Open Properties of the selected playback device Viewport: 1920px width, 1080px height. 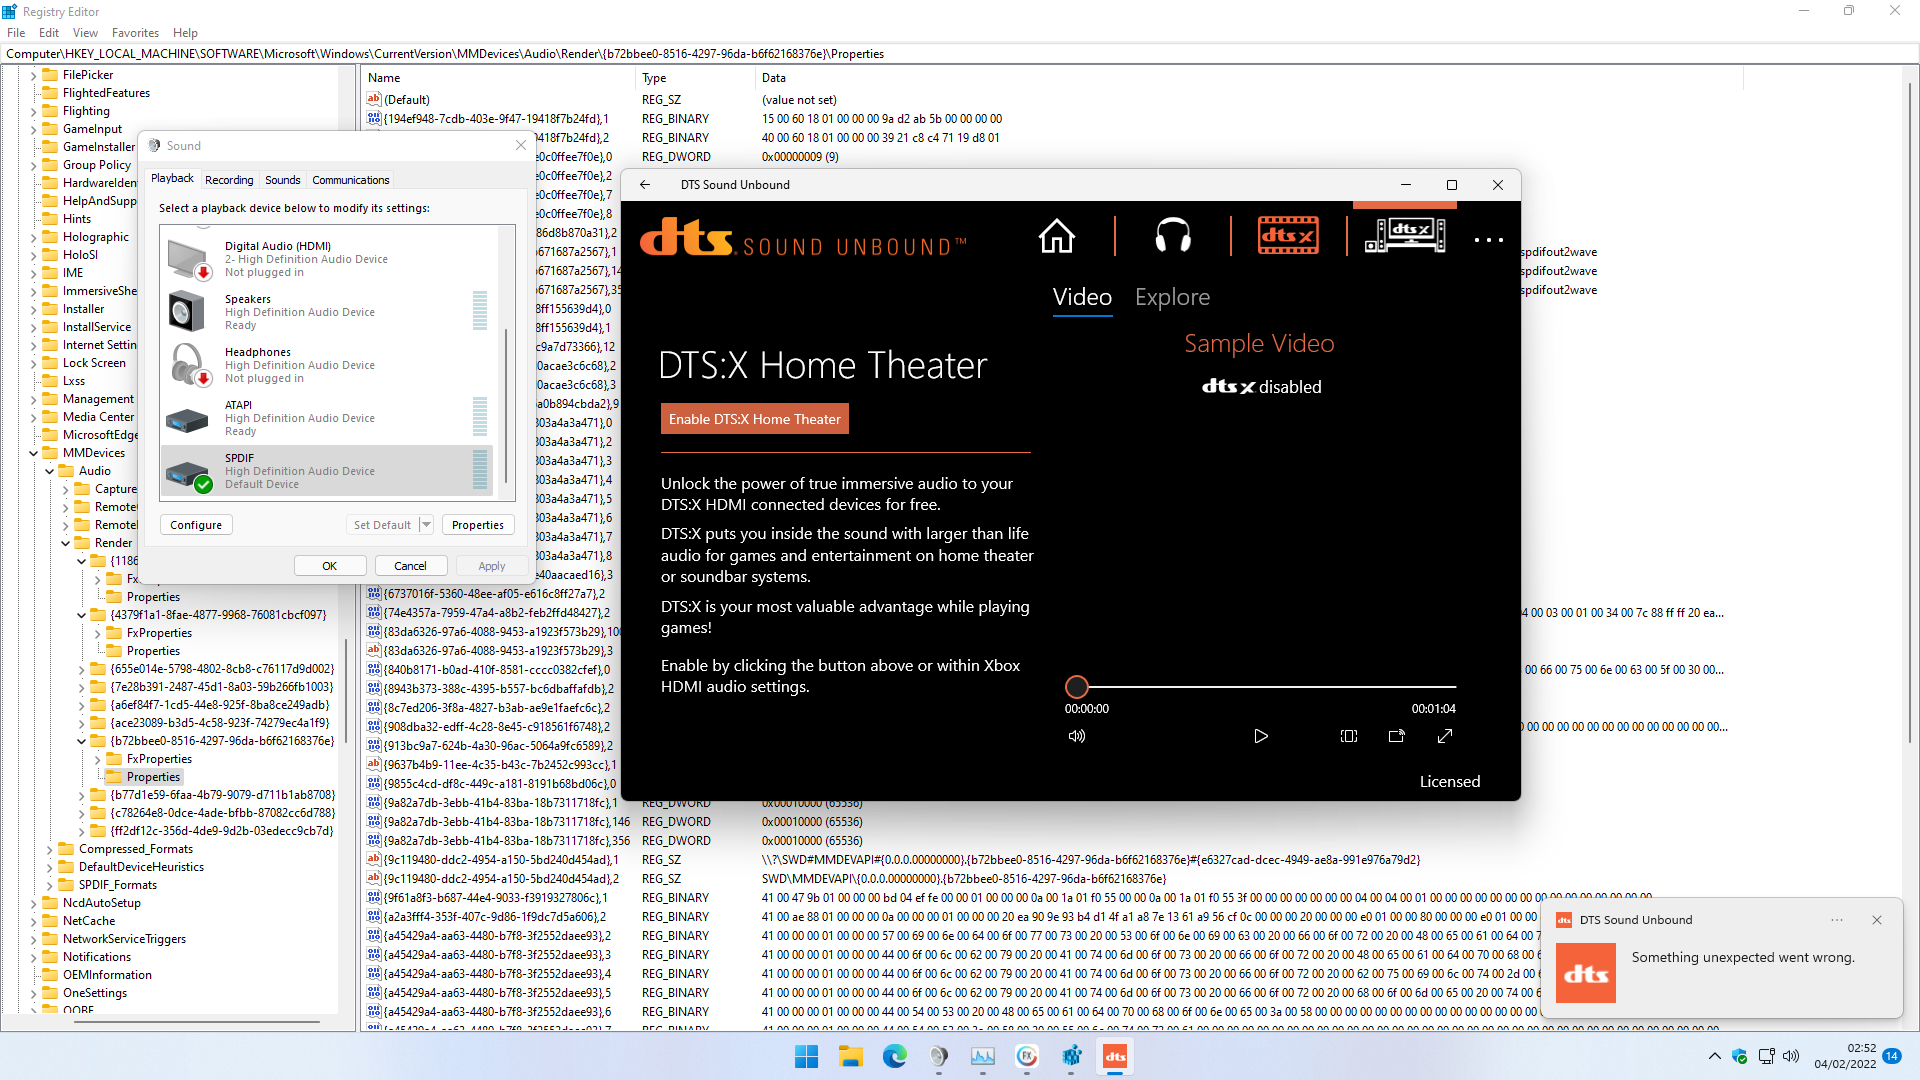[x=478, y=525]
